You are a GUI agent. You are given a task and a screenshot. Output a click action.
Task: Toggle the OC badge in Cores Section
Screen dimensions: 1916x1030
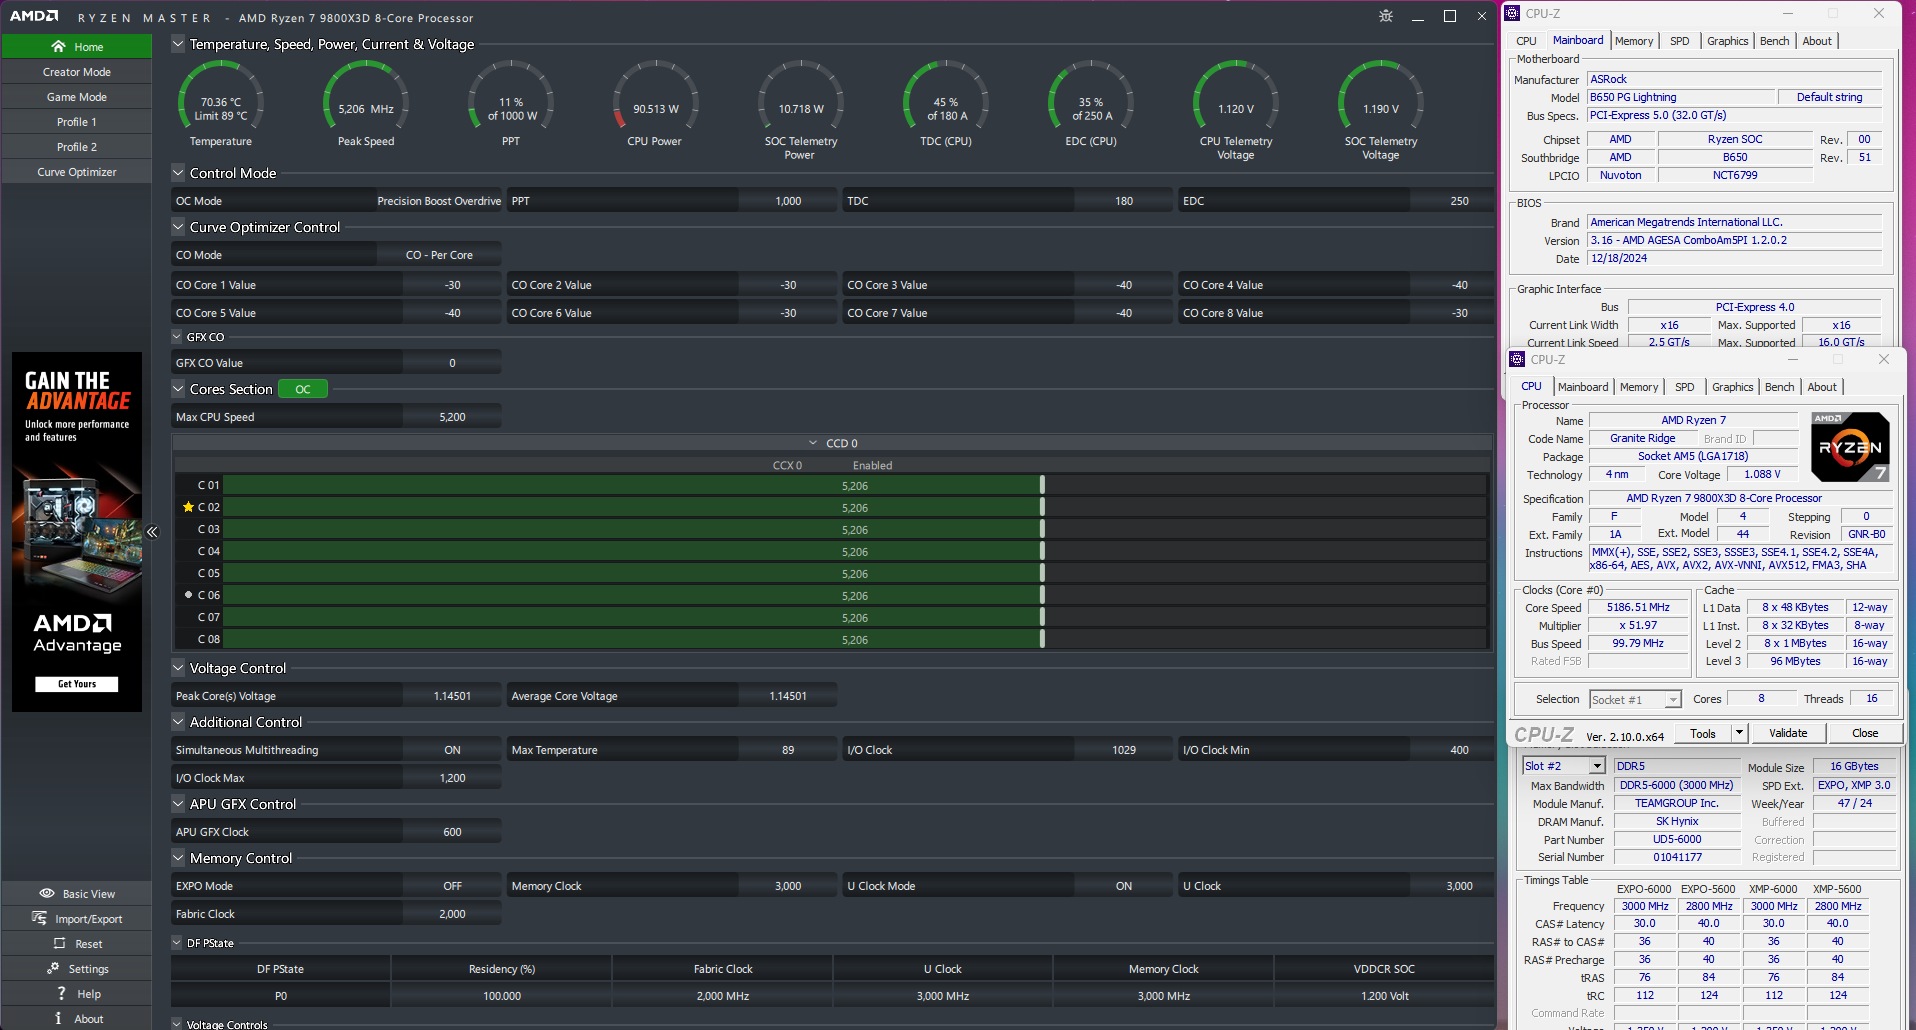click(303, 389)
